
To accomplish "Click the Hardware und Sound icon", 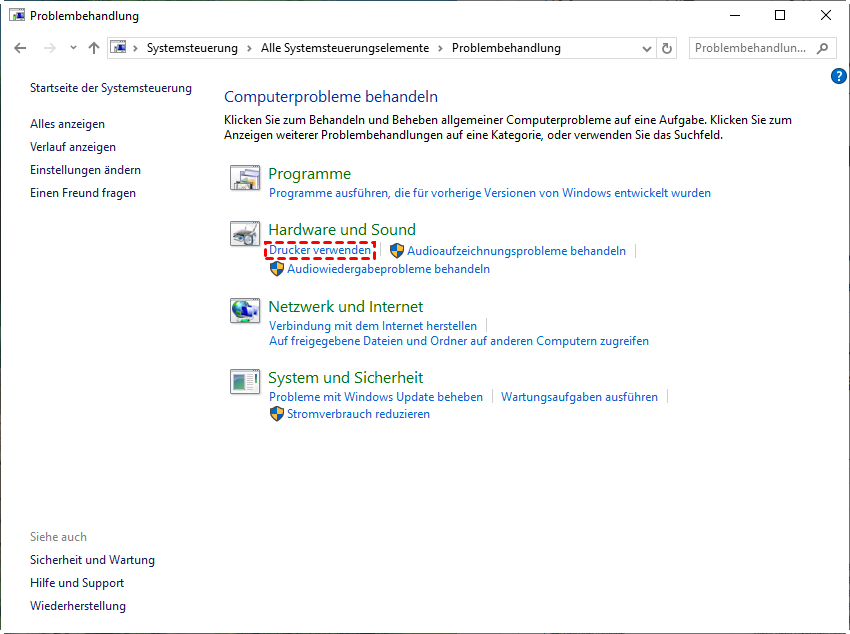I will [x=244, y=234].
